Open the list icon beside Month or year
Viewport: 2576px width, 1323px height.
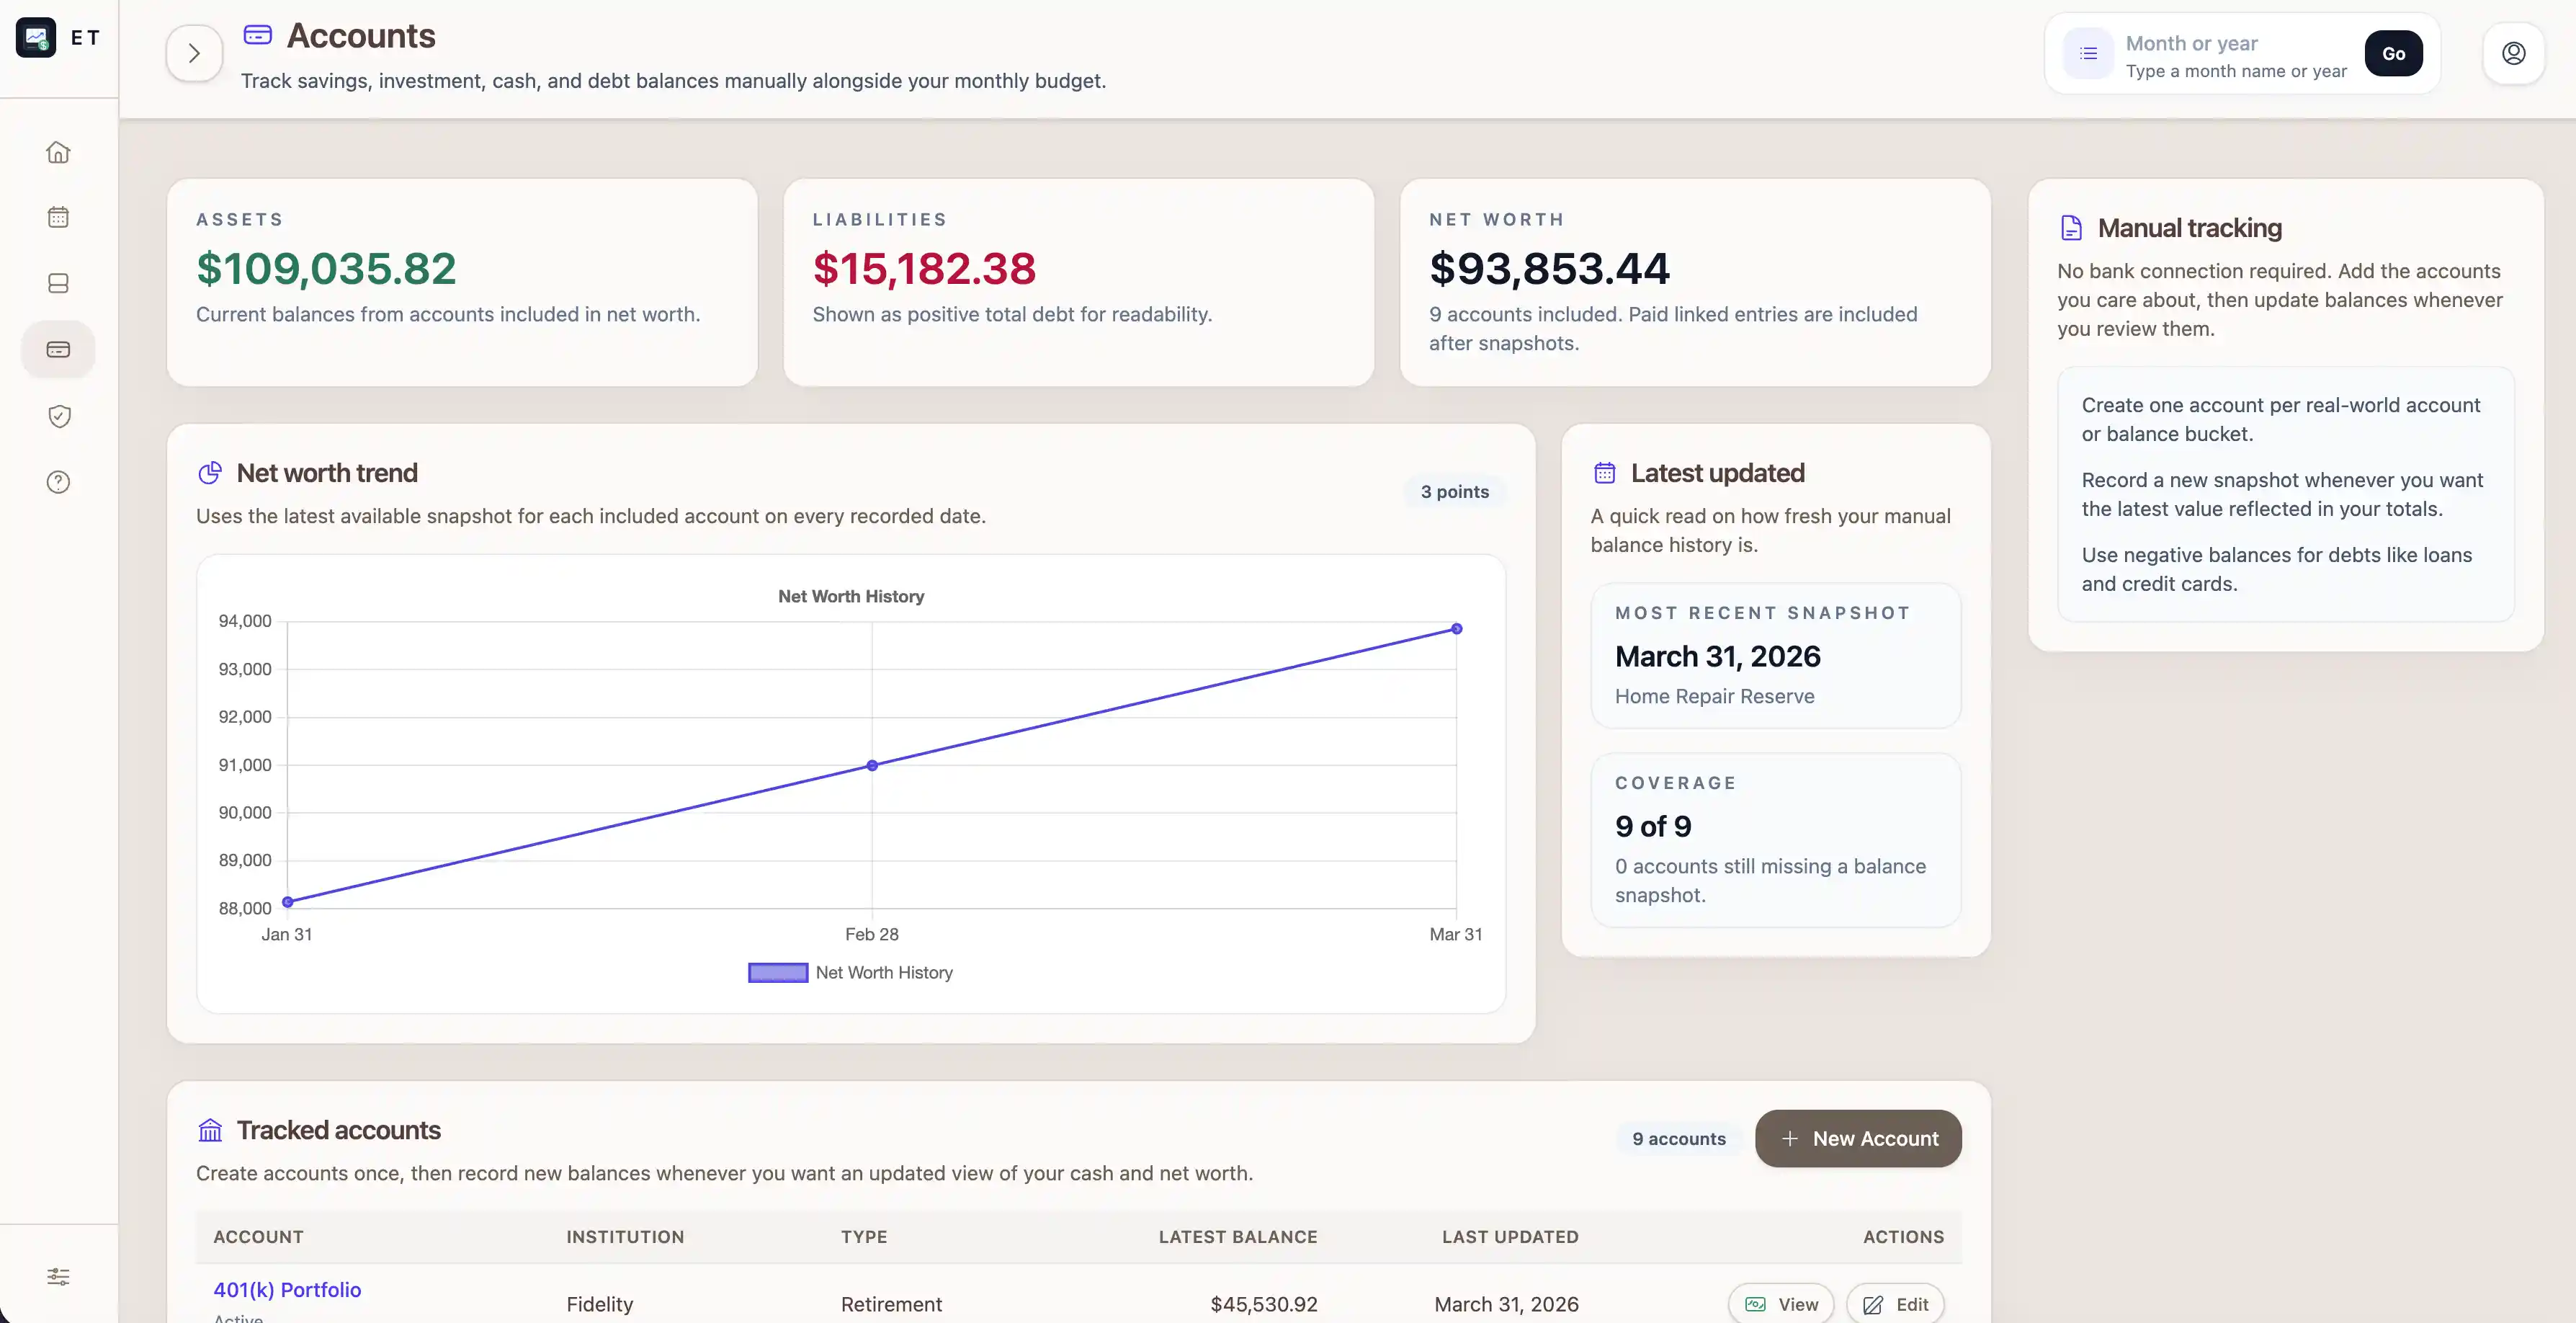2088,53
